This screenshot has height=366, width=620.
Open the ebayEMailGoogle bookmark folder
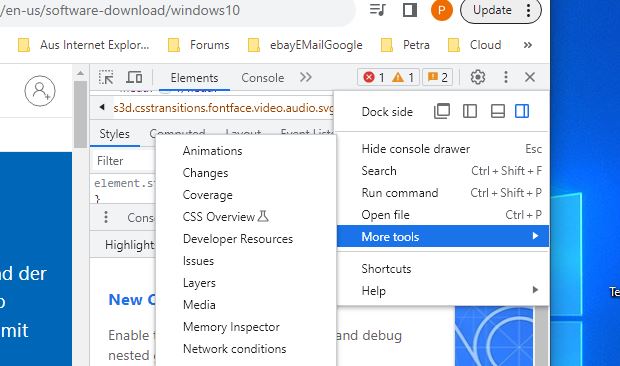click(x=305, y=45)
